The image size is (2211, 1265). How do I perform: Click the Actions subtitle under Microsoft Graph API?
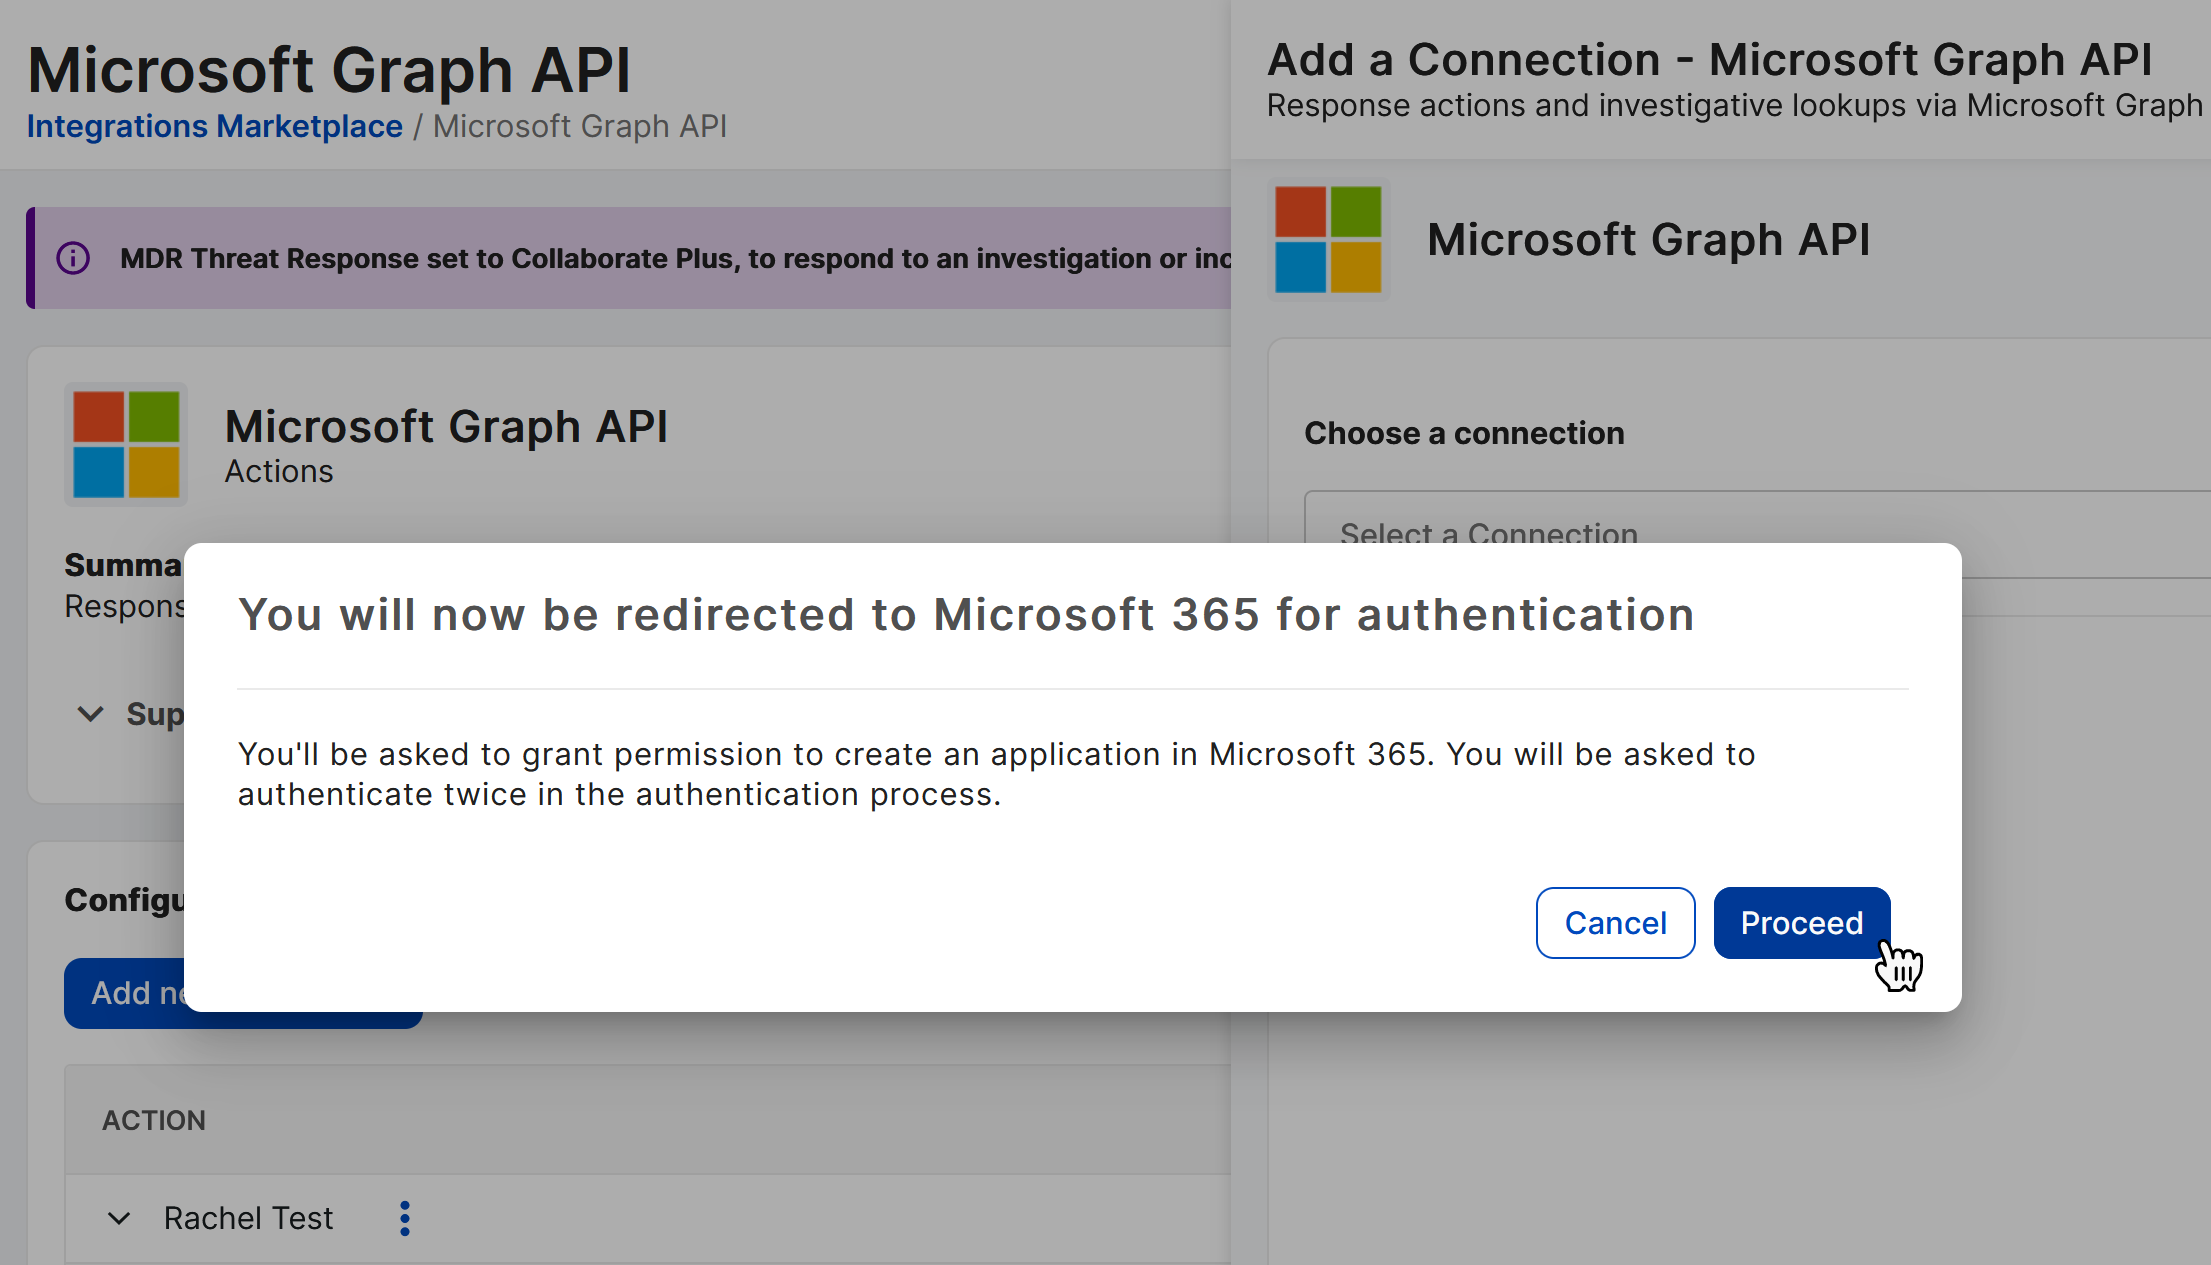click(279, 471)
